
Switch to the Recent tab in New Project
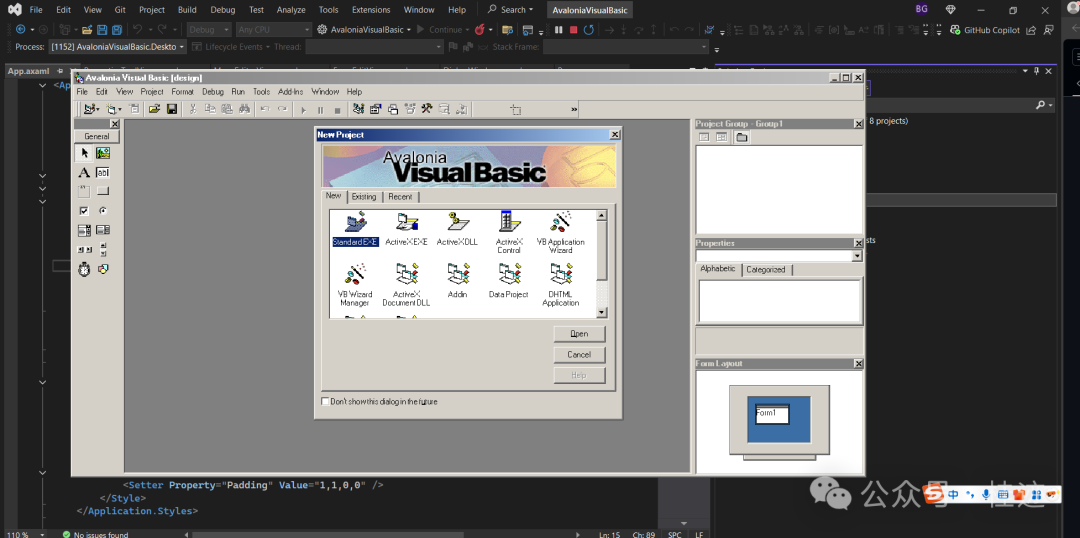(400, 197)
